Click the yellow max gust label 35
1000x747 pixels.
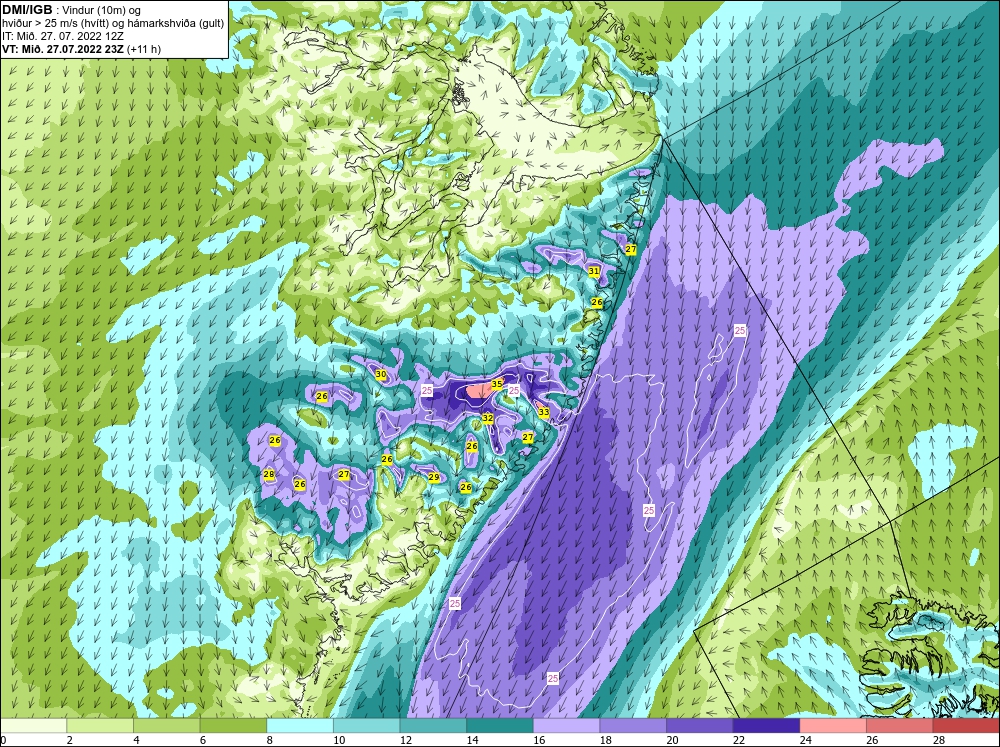[497, 384]
